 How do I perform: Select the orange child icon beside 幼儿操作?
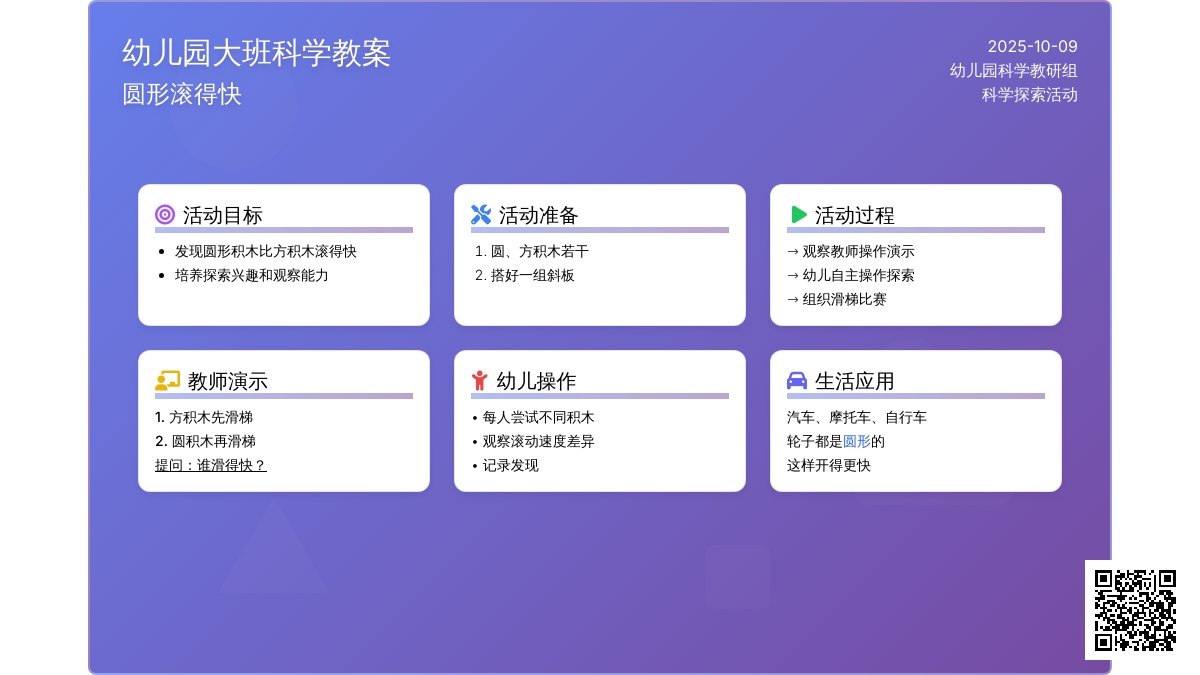[480, 378]
